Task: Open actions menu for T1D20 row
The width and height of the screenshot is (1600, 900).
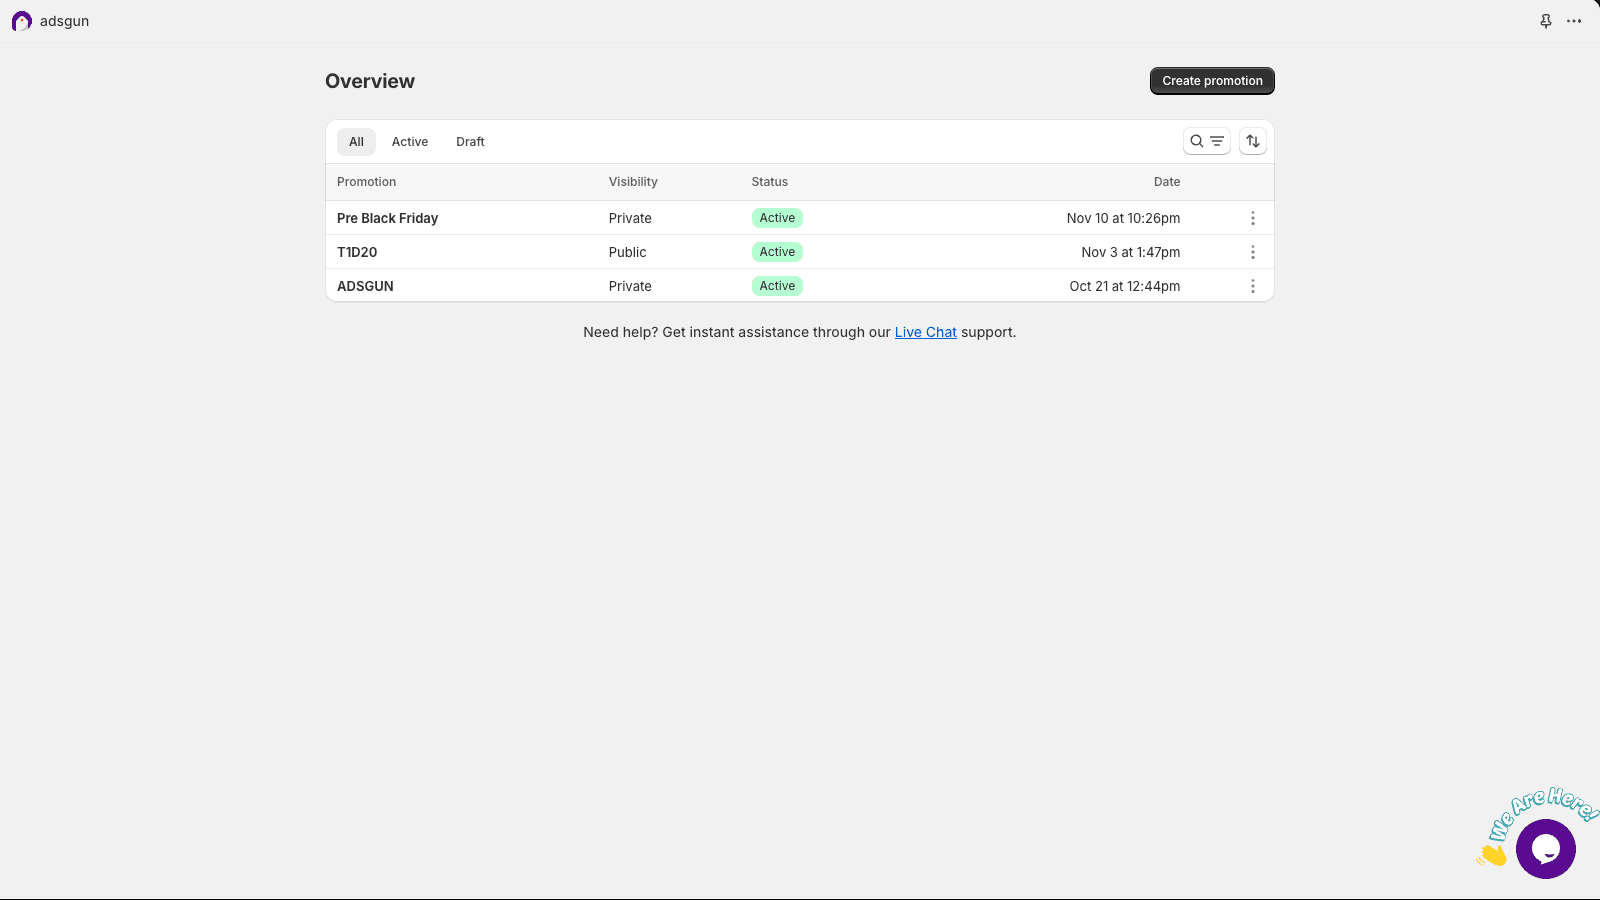Action: pos(1252,252)
